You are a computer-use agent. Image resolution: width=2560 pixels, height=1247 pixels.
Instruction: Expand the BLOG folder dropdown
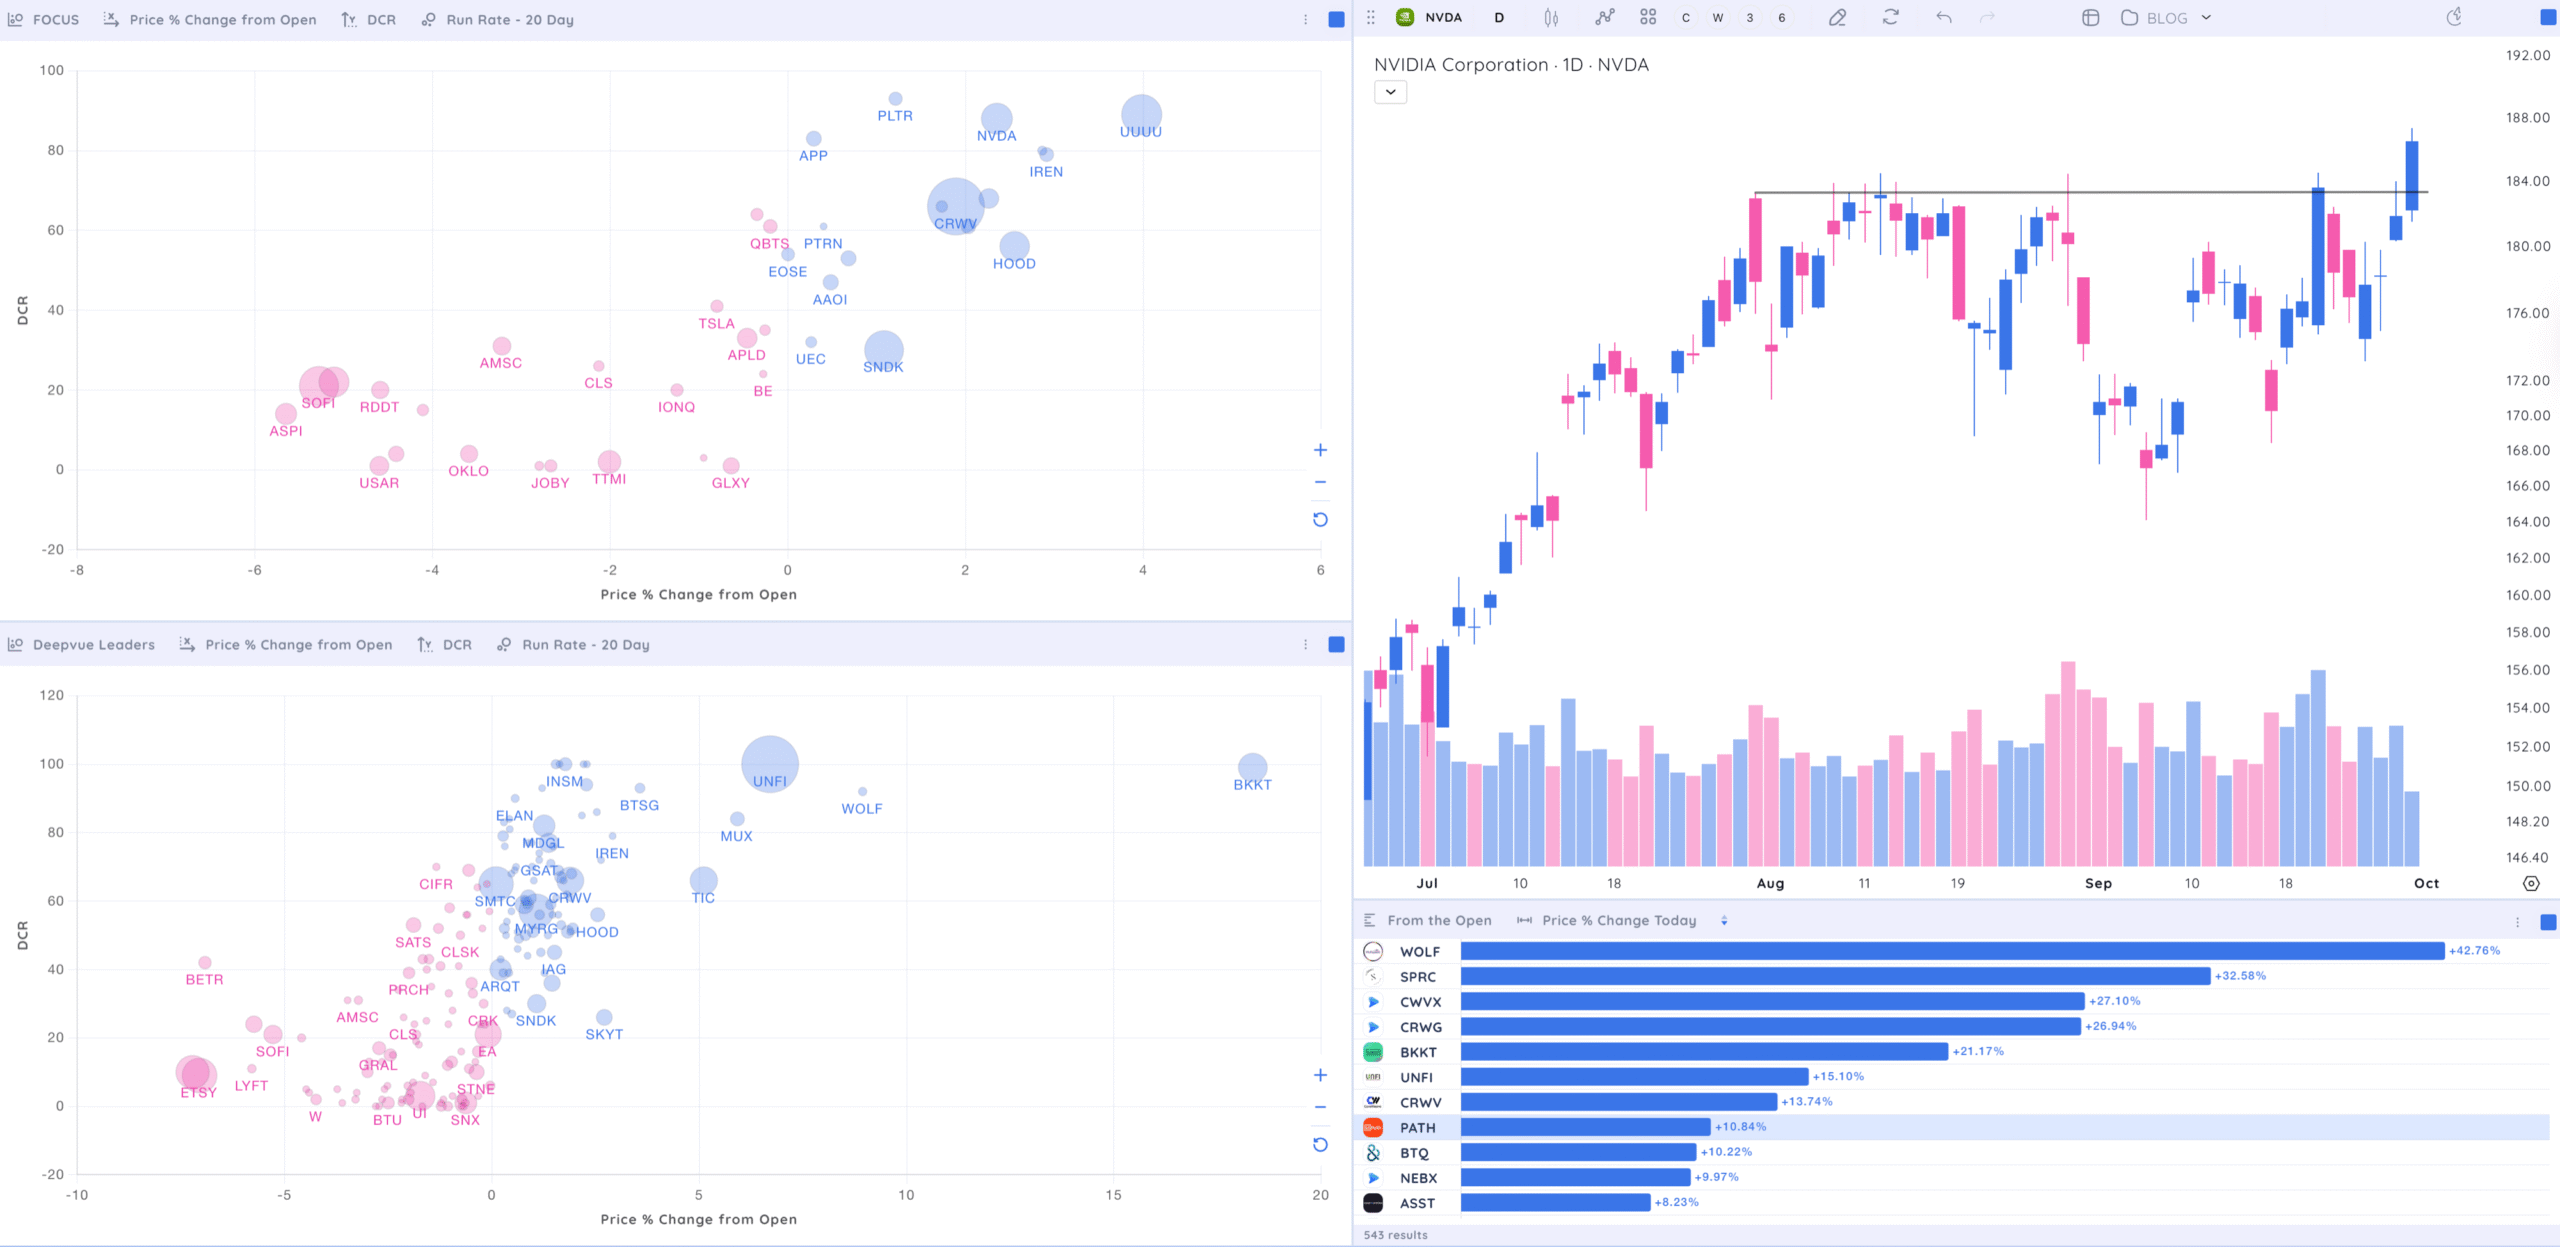2206,18
